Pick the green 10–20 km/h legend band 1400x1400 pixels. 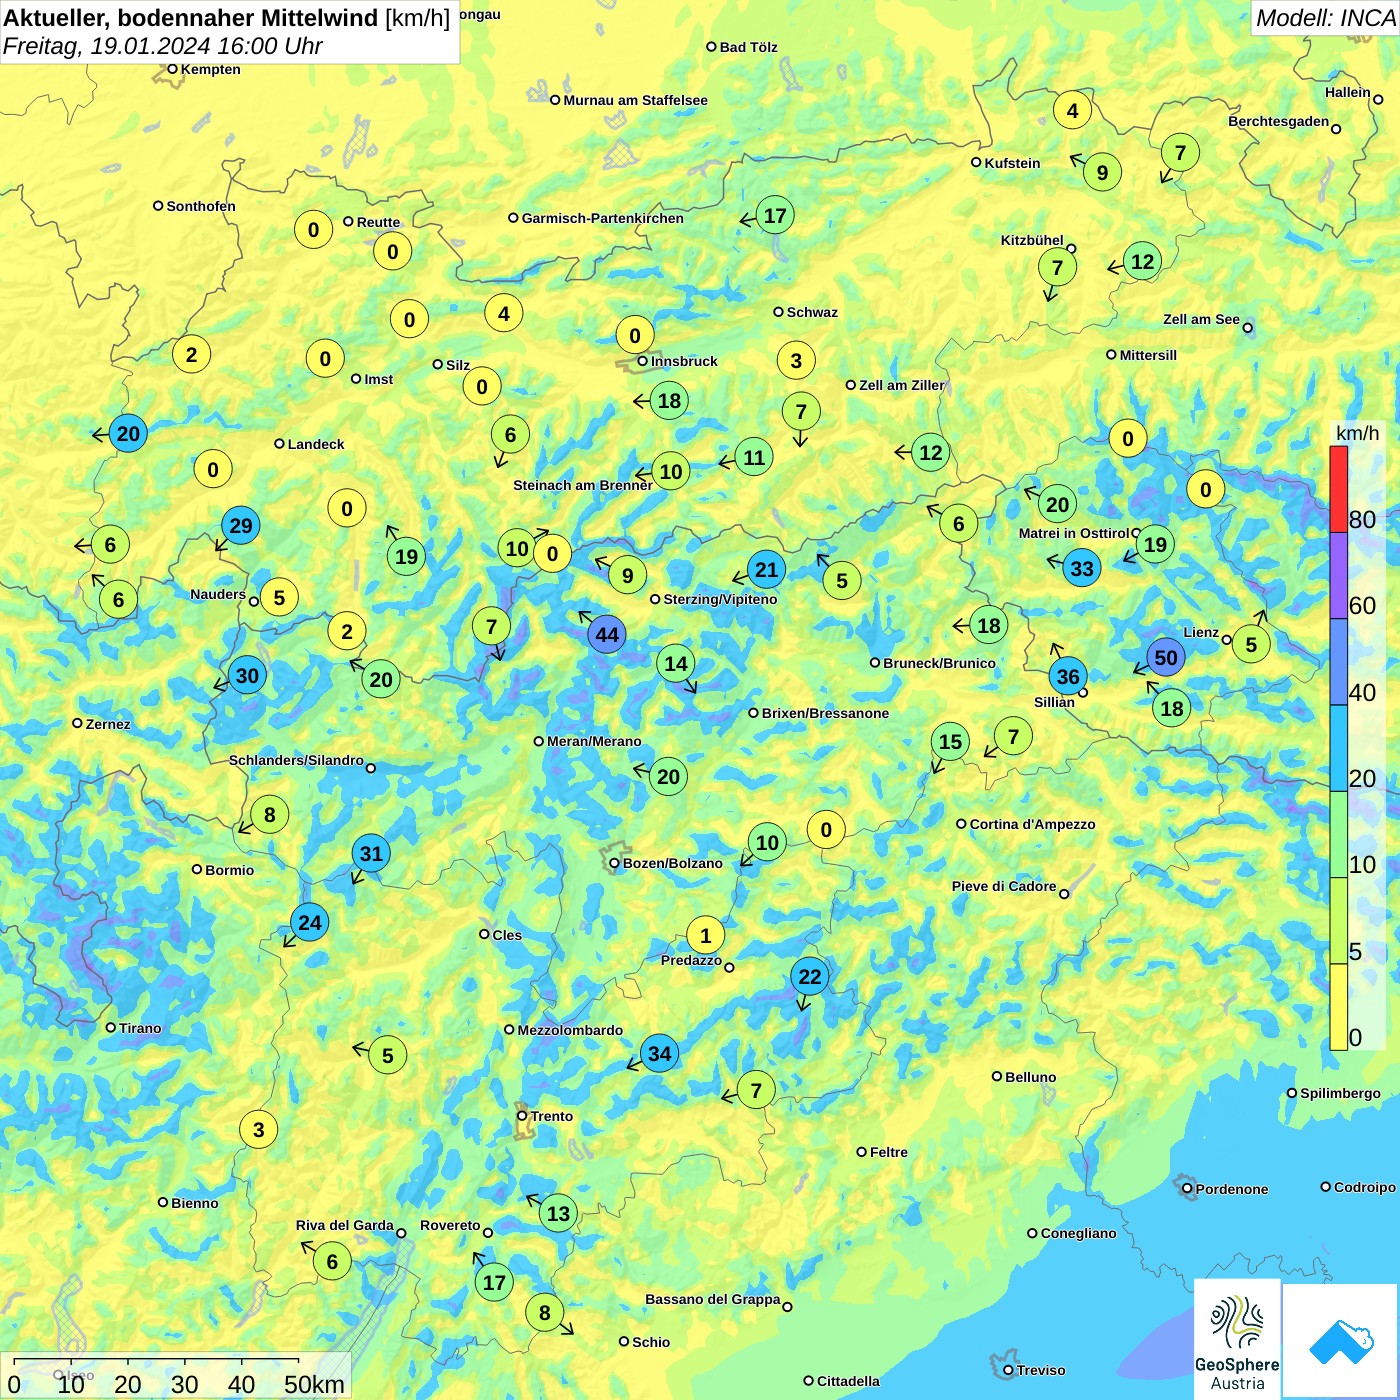click(x=1338, y=835)
